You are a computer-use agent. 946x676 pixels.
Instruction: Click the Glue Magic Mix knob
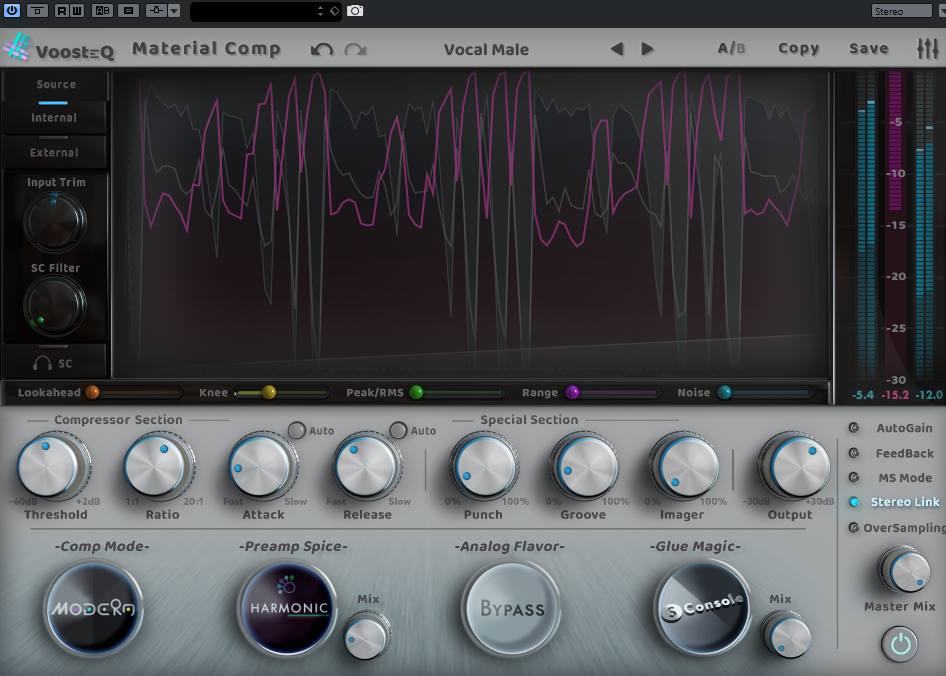[x=787, y=636]
